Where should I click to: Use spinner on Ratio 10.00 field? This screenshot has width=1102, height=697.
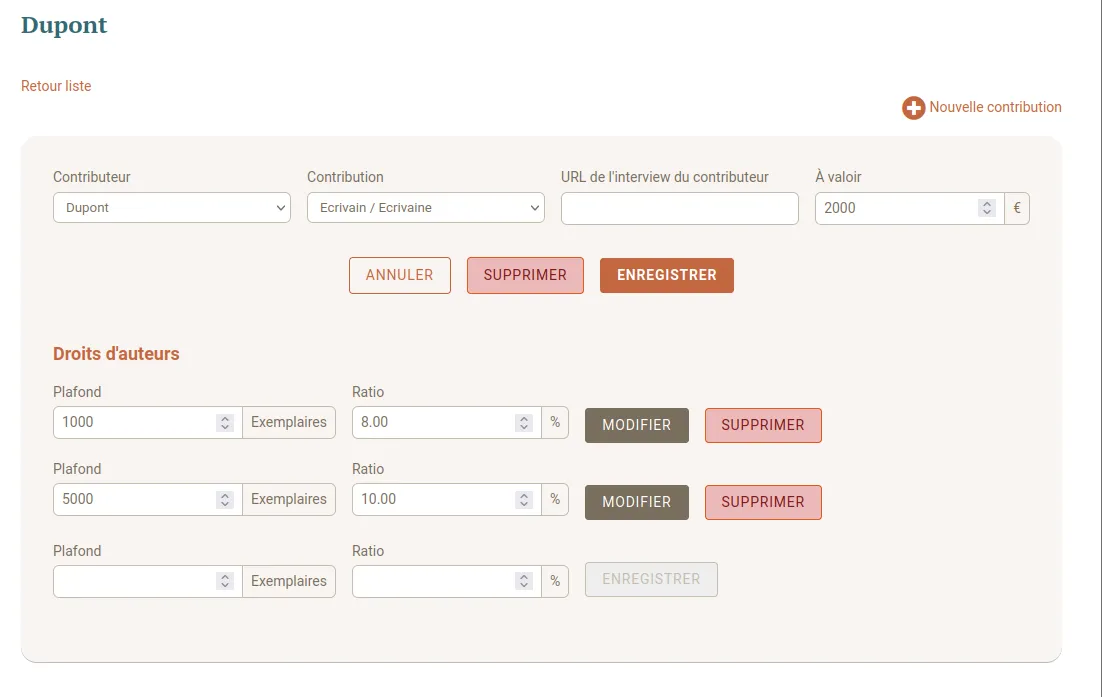pyautogui.click(x=524, y=500)
